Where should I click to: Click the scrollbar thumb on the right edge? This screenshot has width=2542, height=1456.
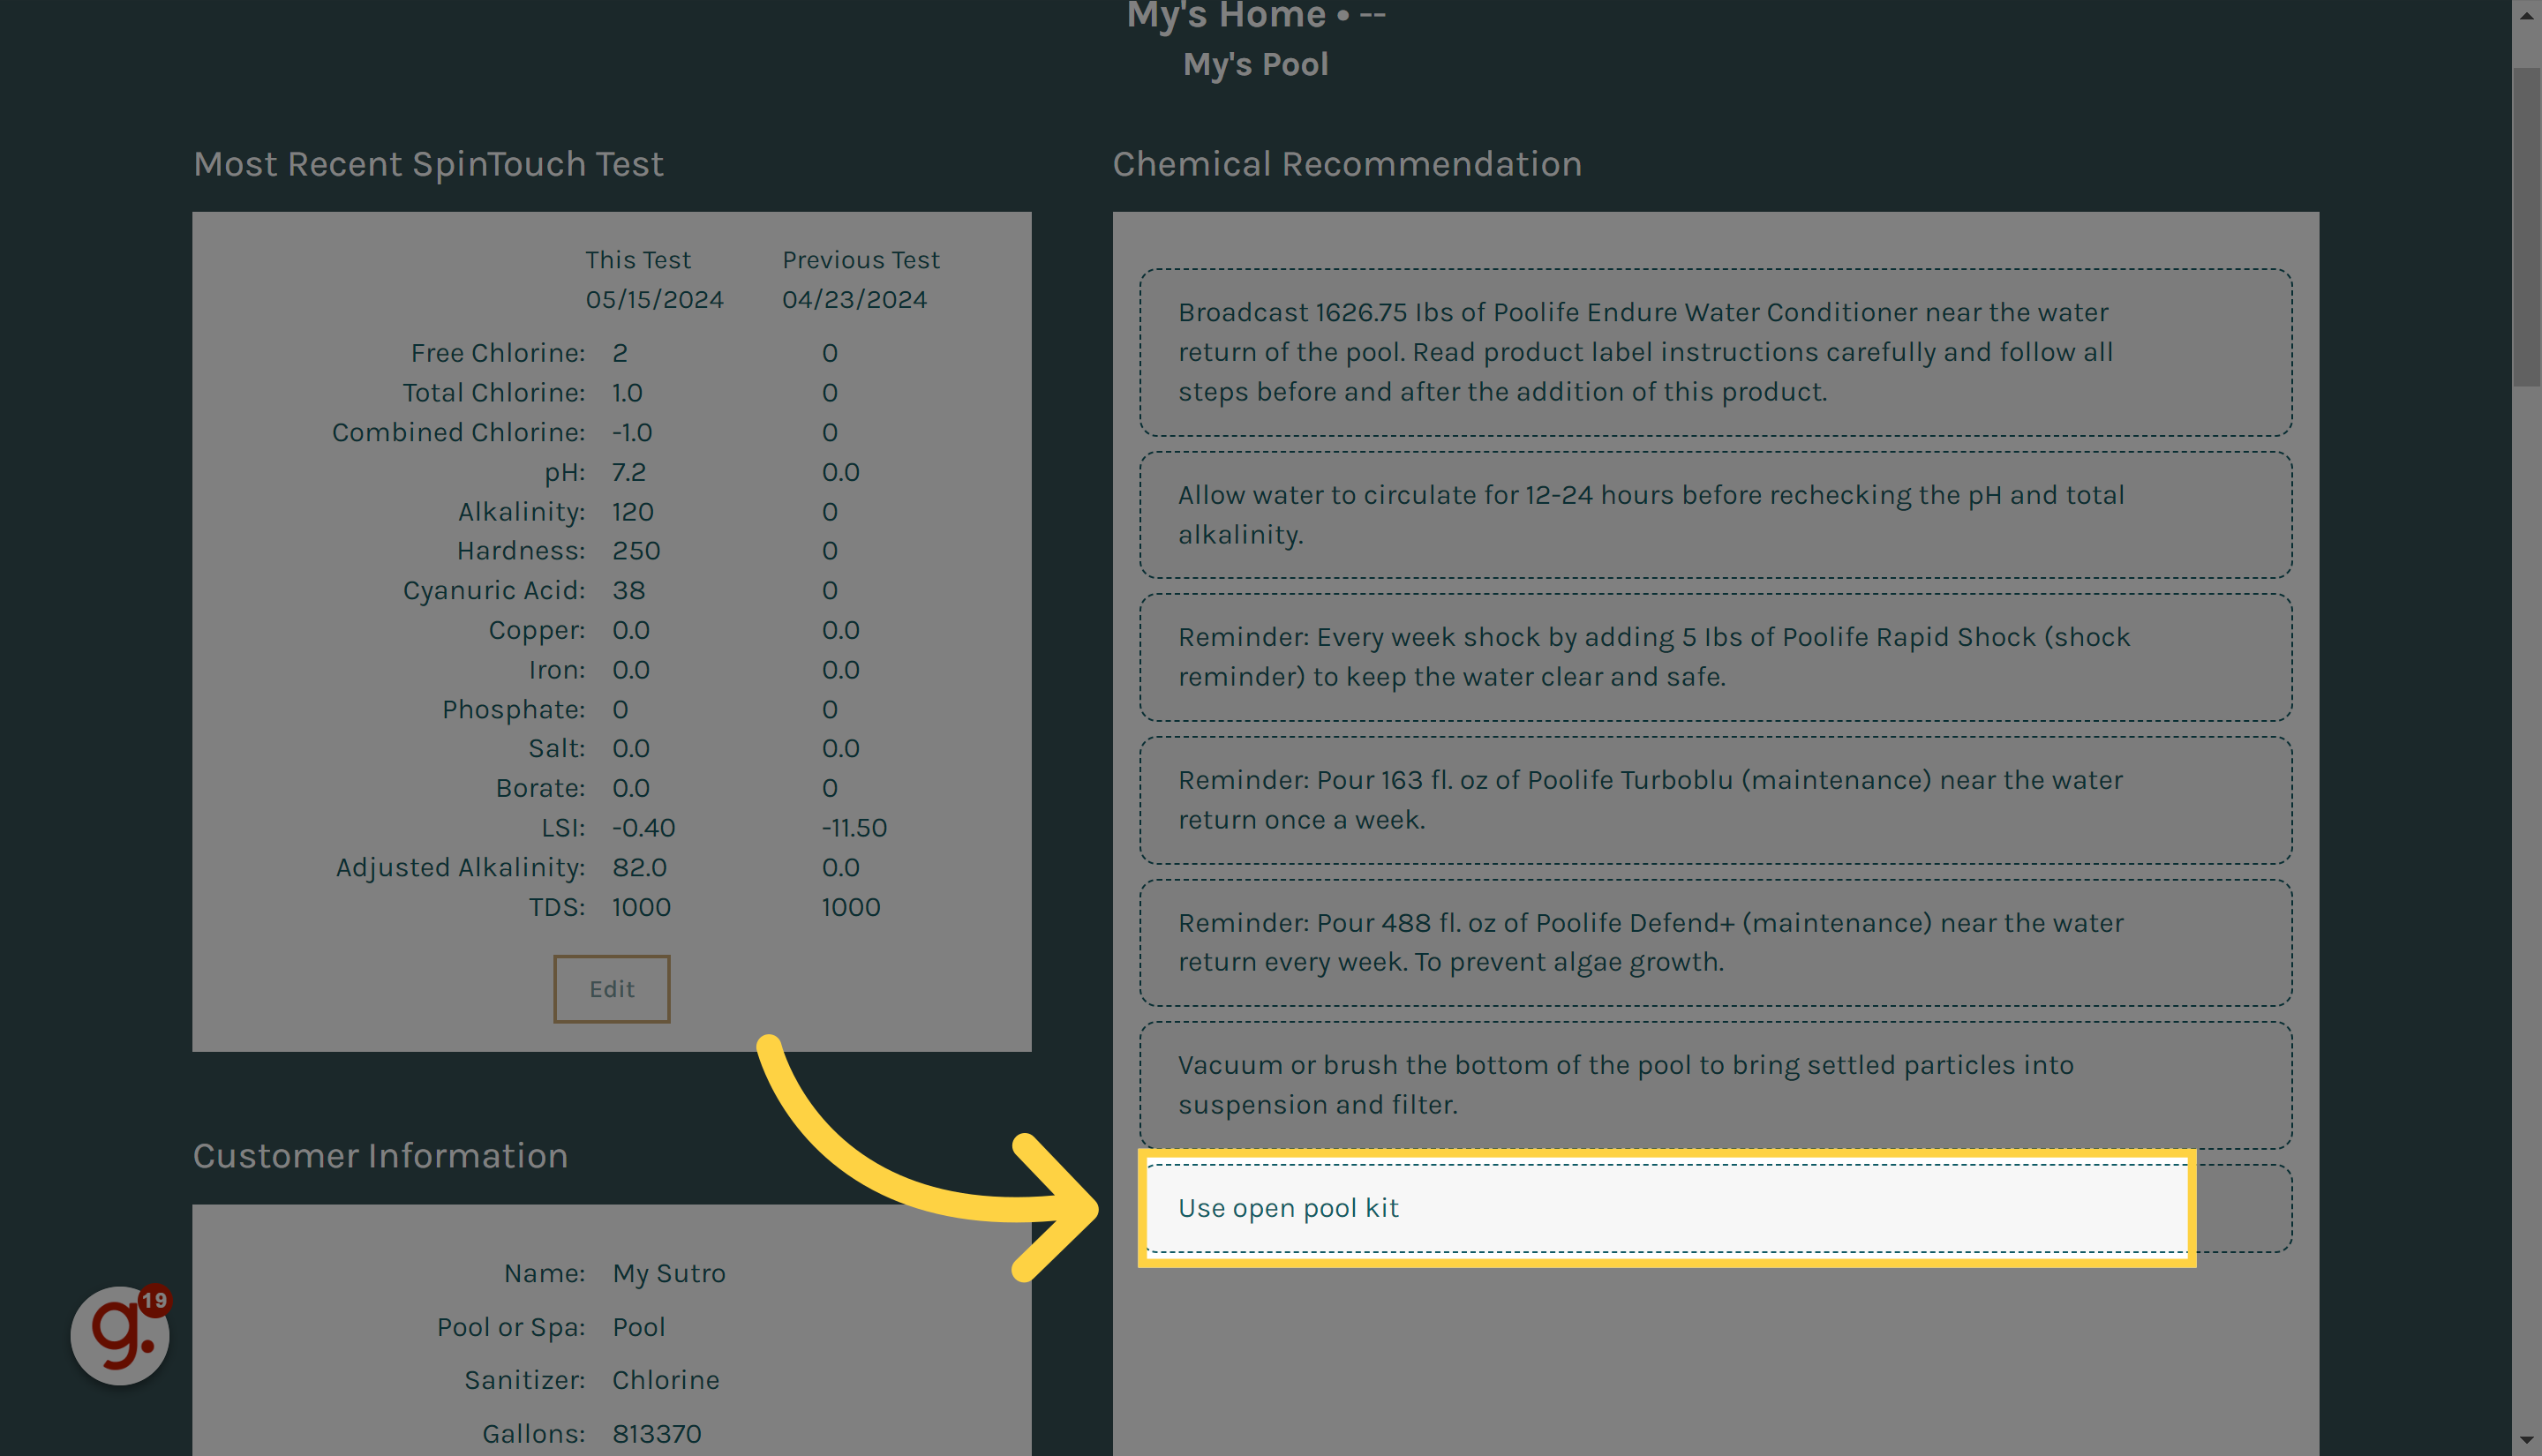tap(2528, 200)
